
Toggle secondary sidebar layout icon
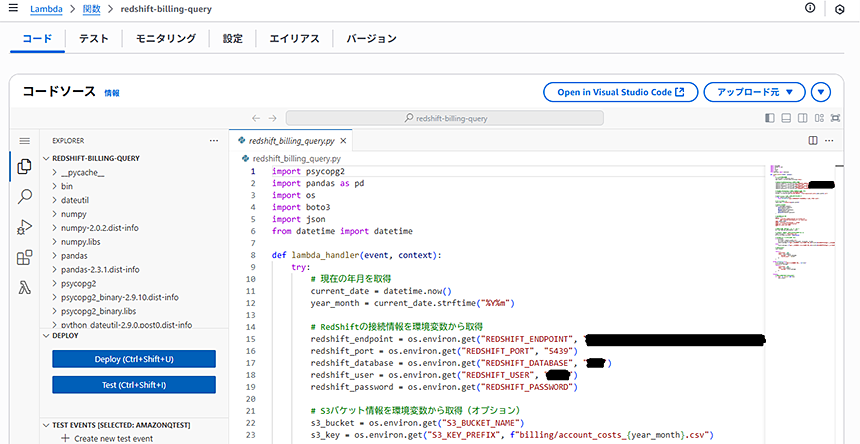point(802,118)
